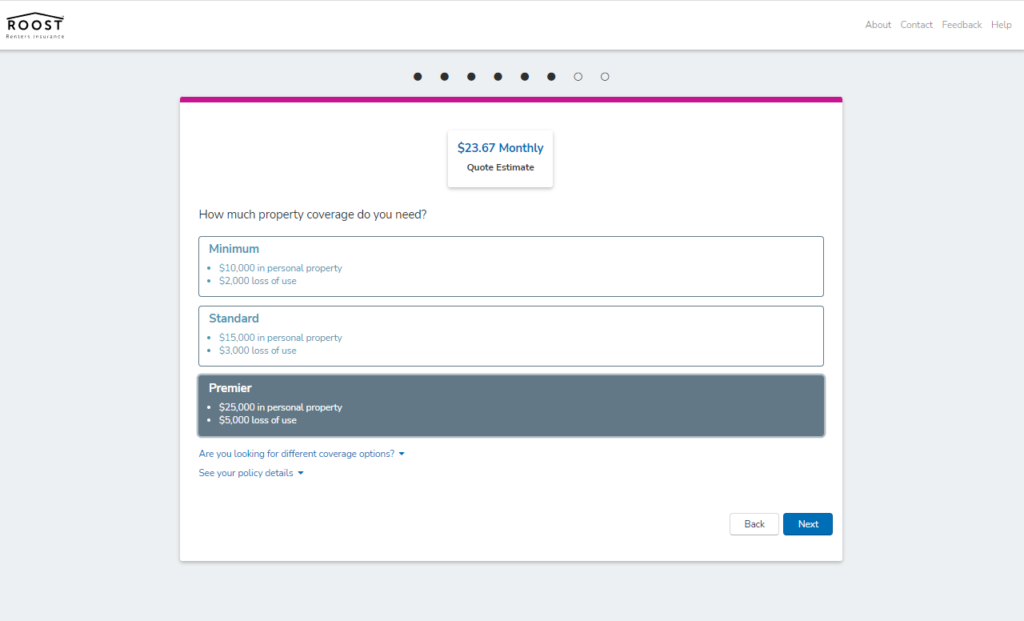Open the Feedback link
This screenshot has height=621, width=1024.
[x=961, y=25]
